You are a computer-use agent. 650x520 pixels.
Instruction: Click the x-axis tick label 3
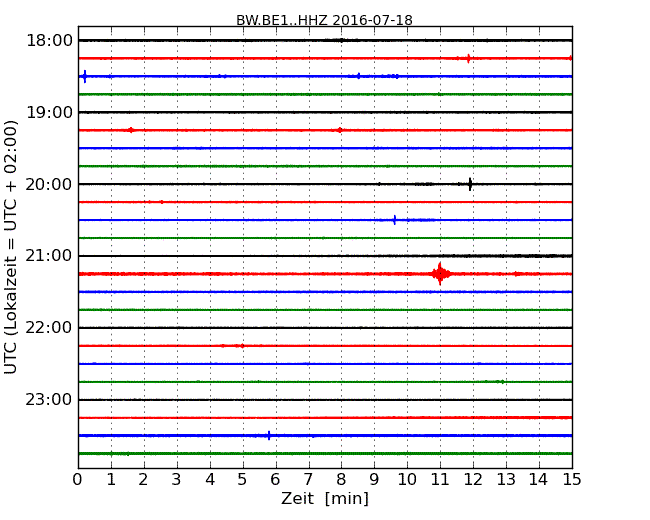pos(177,480)
